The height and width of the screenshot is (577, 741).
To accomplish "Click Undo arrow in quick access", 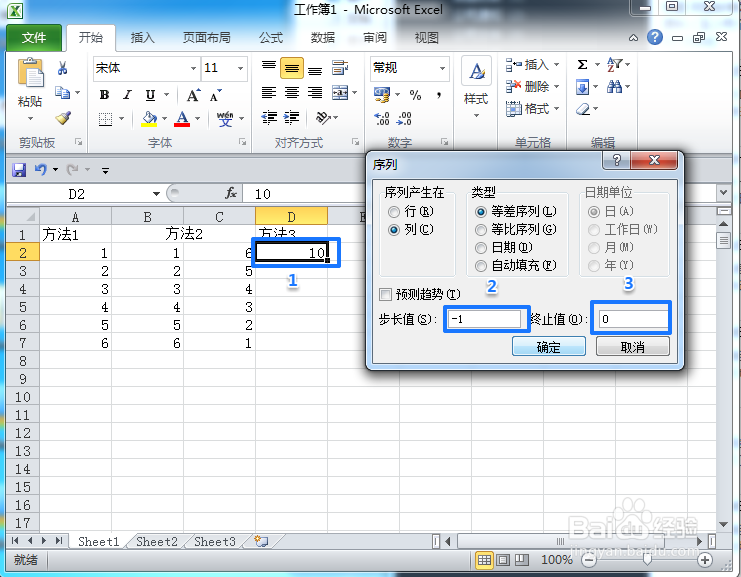I will pos(41,169).
